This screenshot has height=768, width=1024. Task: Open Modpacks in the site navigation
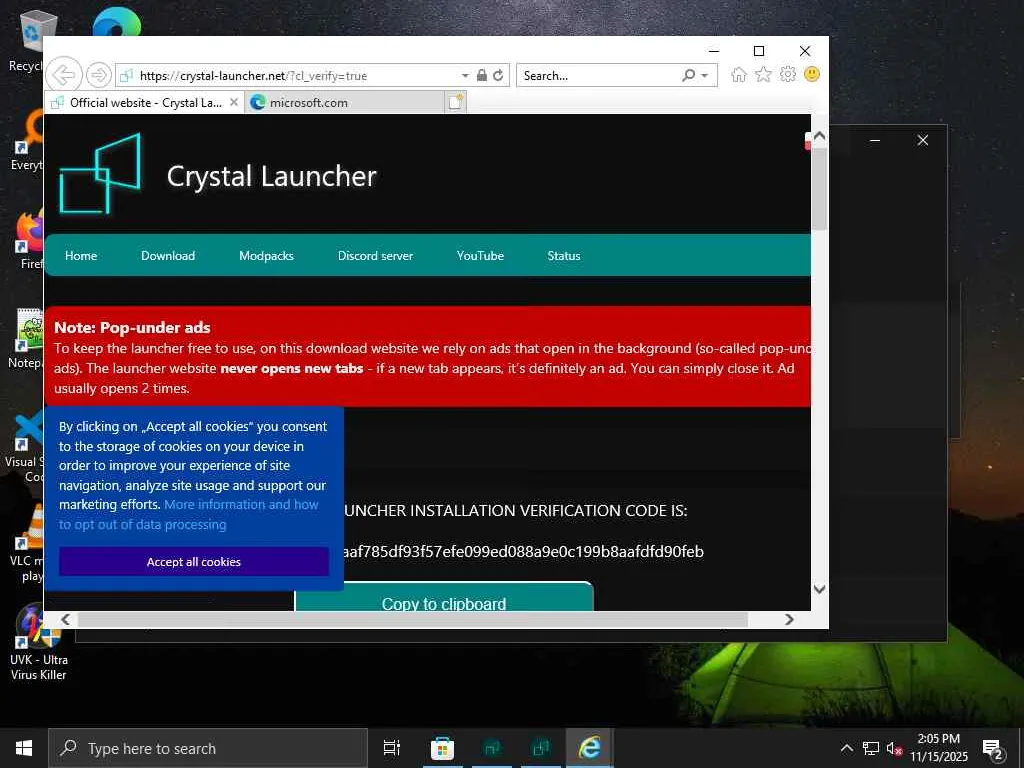point(266,255)
